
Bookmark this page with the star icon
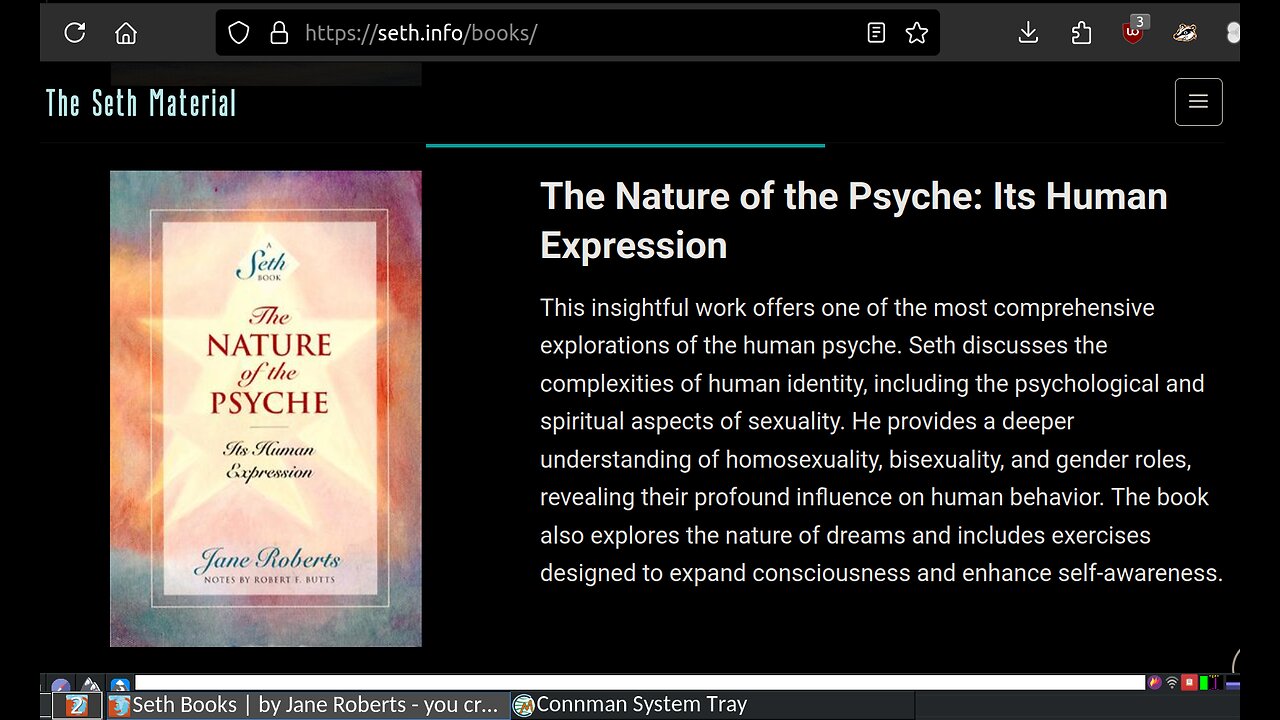pos(917,33)
